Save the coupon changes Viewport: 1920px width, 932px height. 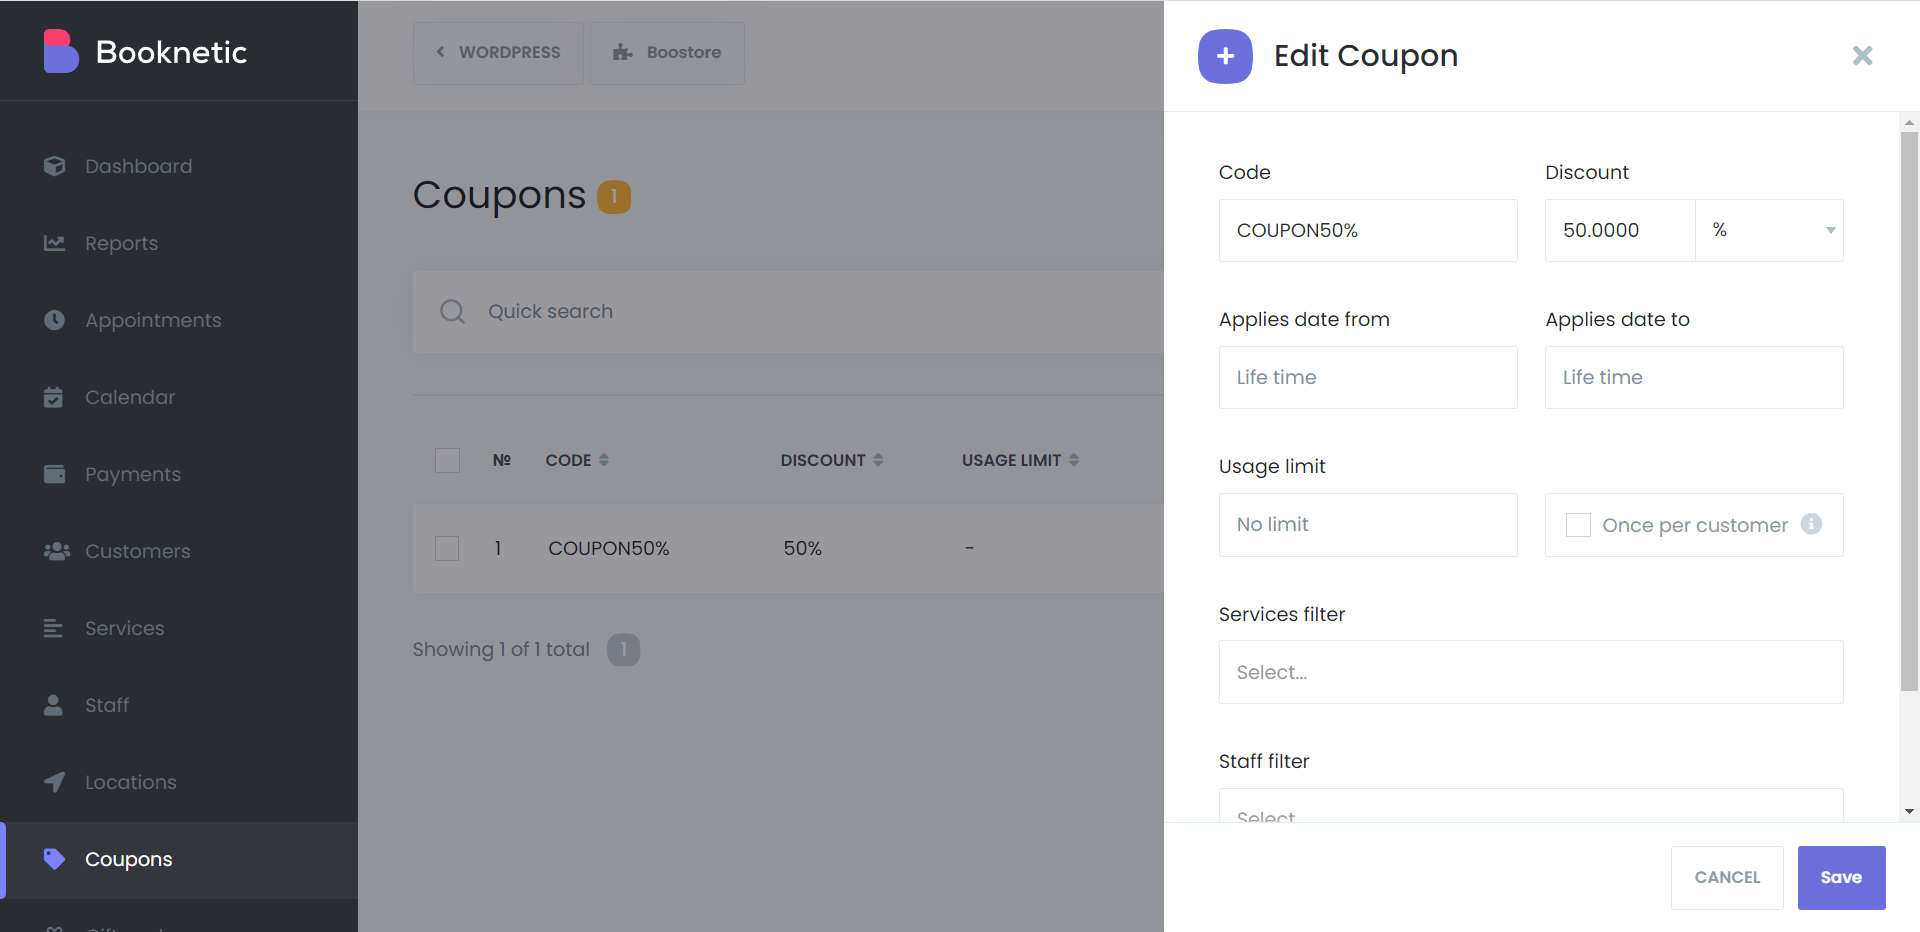[1841, 878]
